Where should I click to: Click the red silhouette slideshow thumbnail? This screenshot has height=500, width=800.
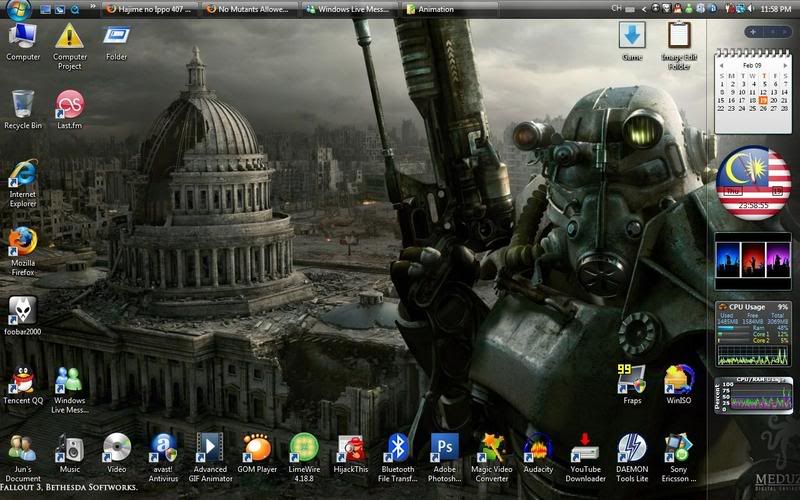point(753,260)
